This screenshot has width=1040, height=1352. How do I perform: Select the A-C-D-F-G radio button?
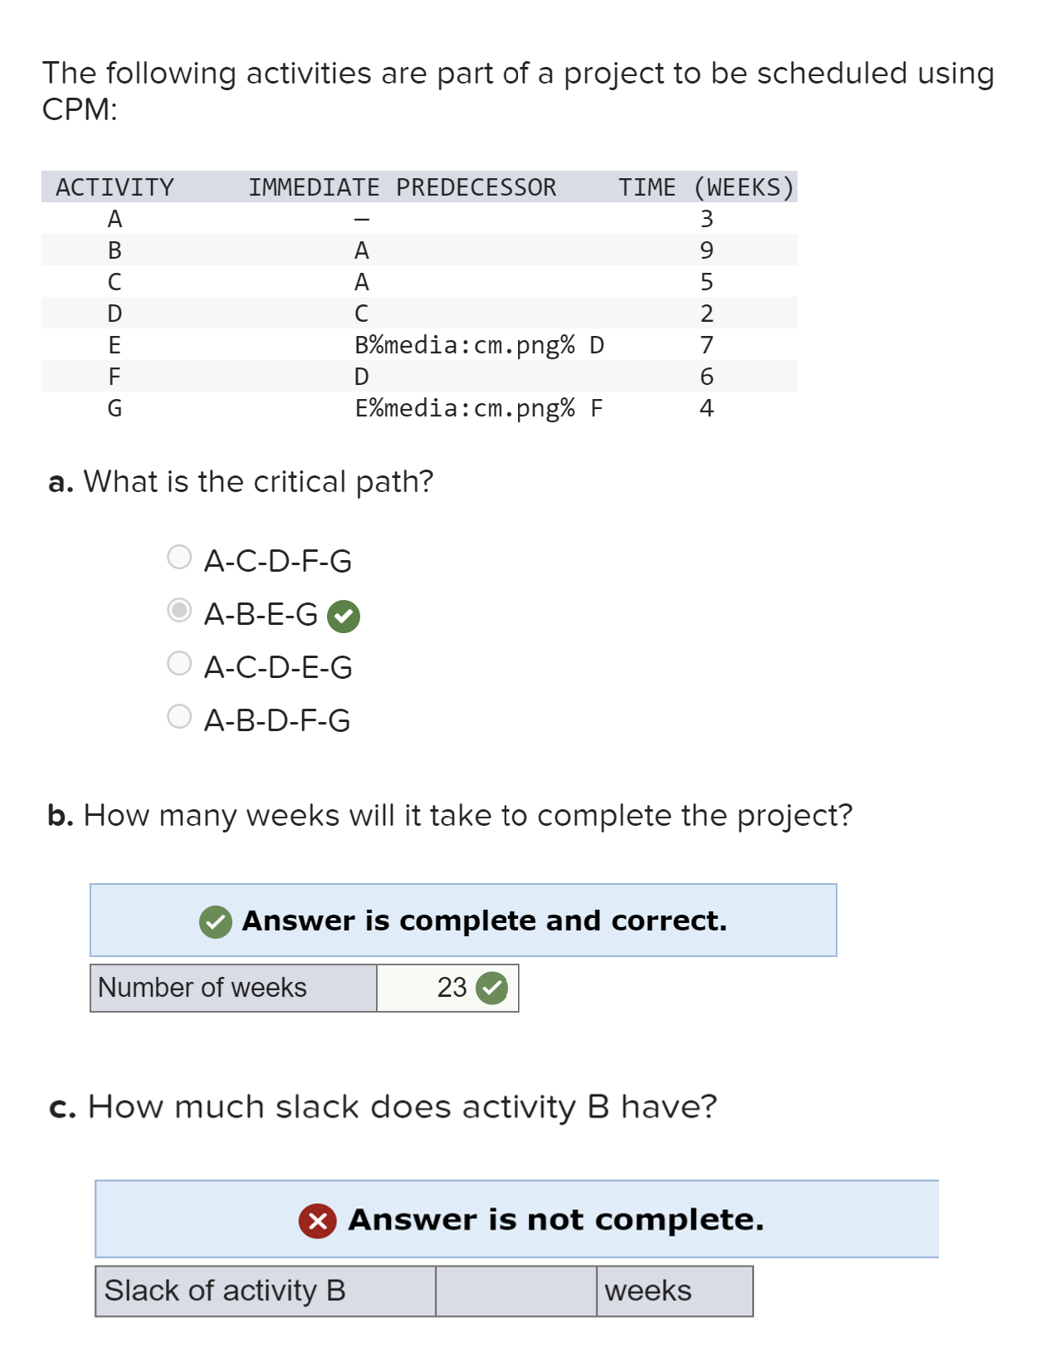(x=179, y=557)
